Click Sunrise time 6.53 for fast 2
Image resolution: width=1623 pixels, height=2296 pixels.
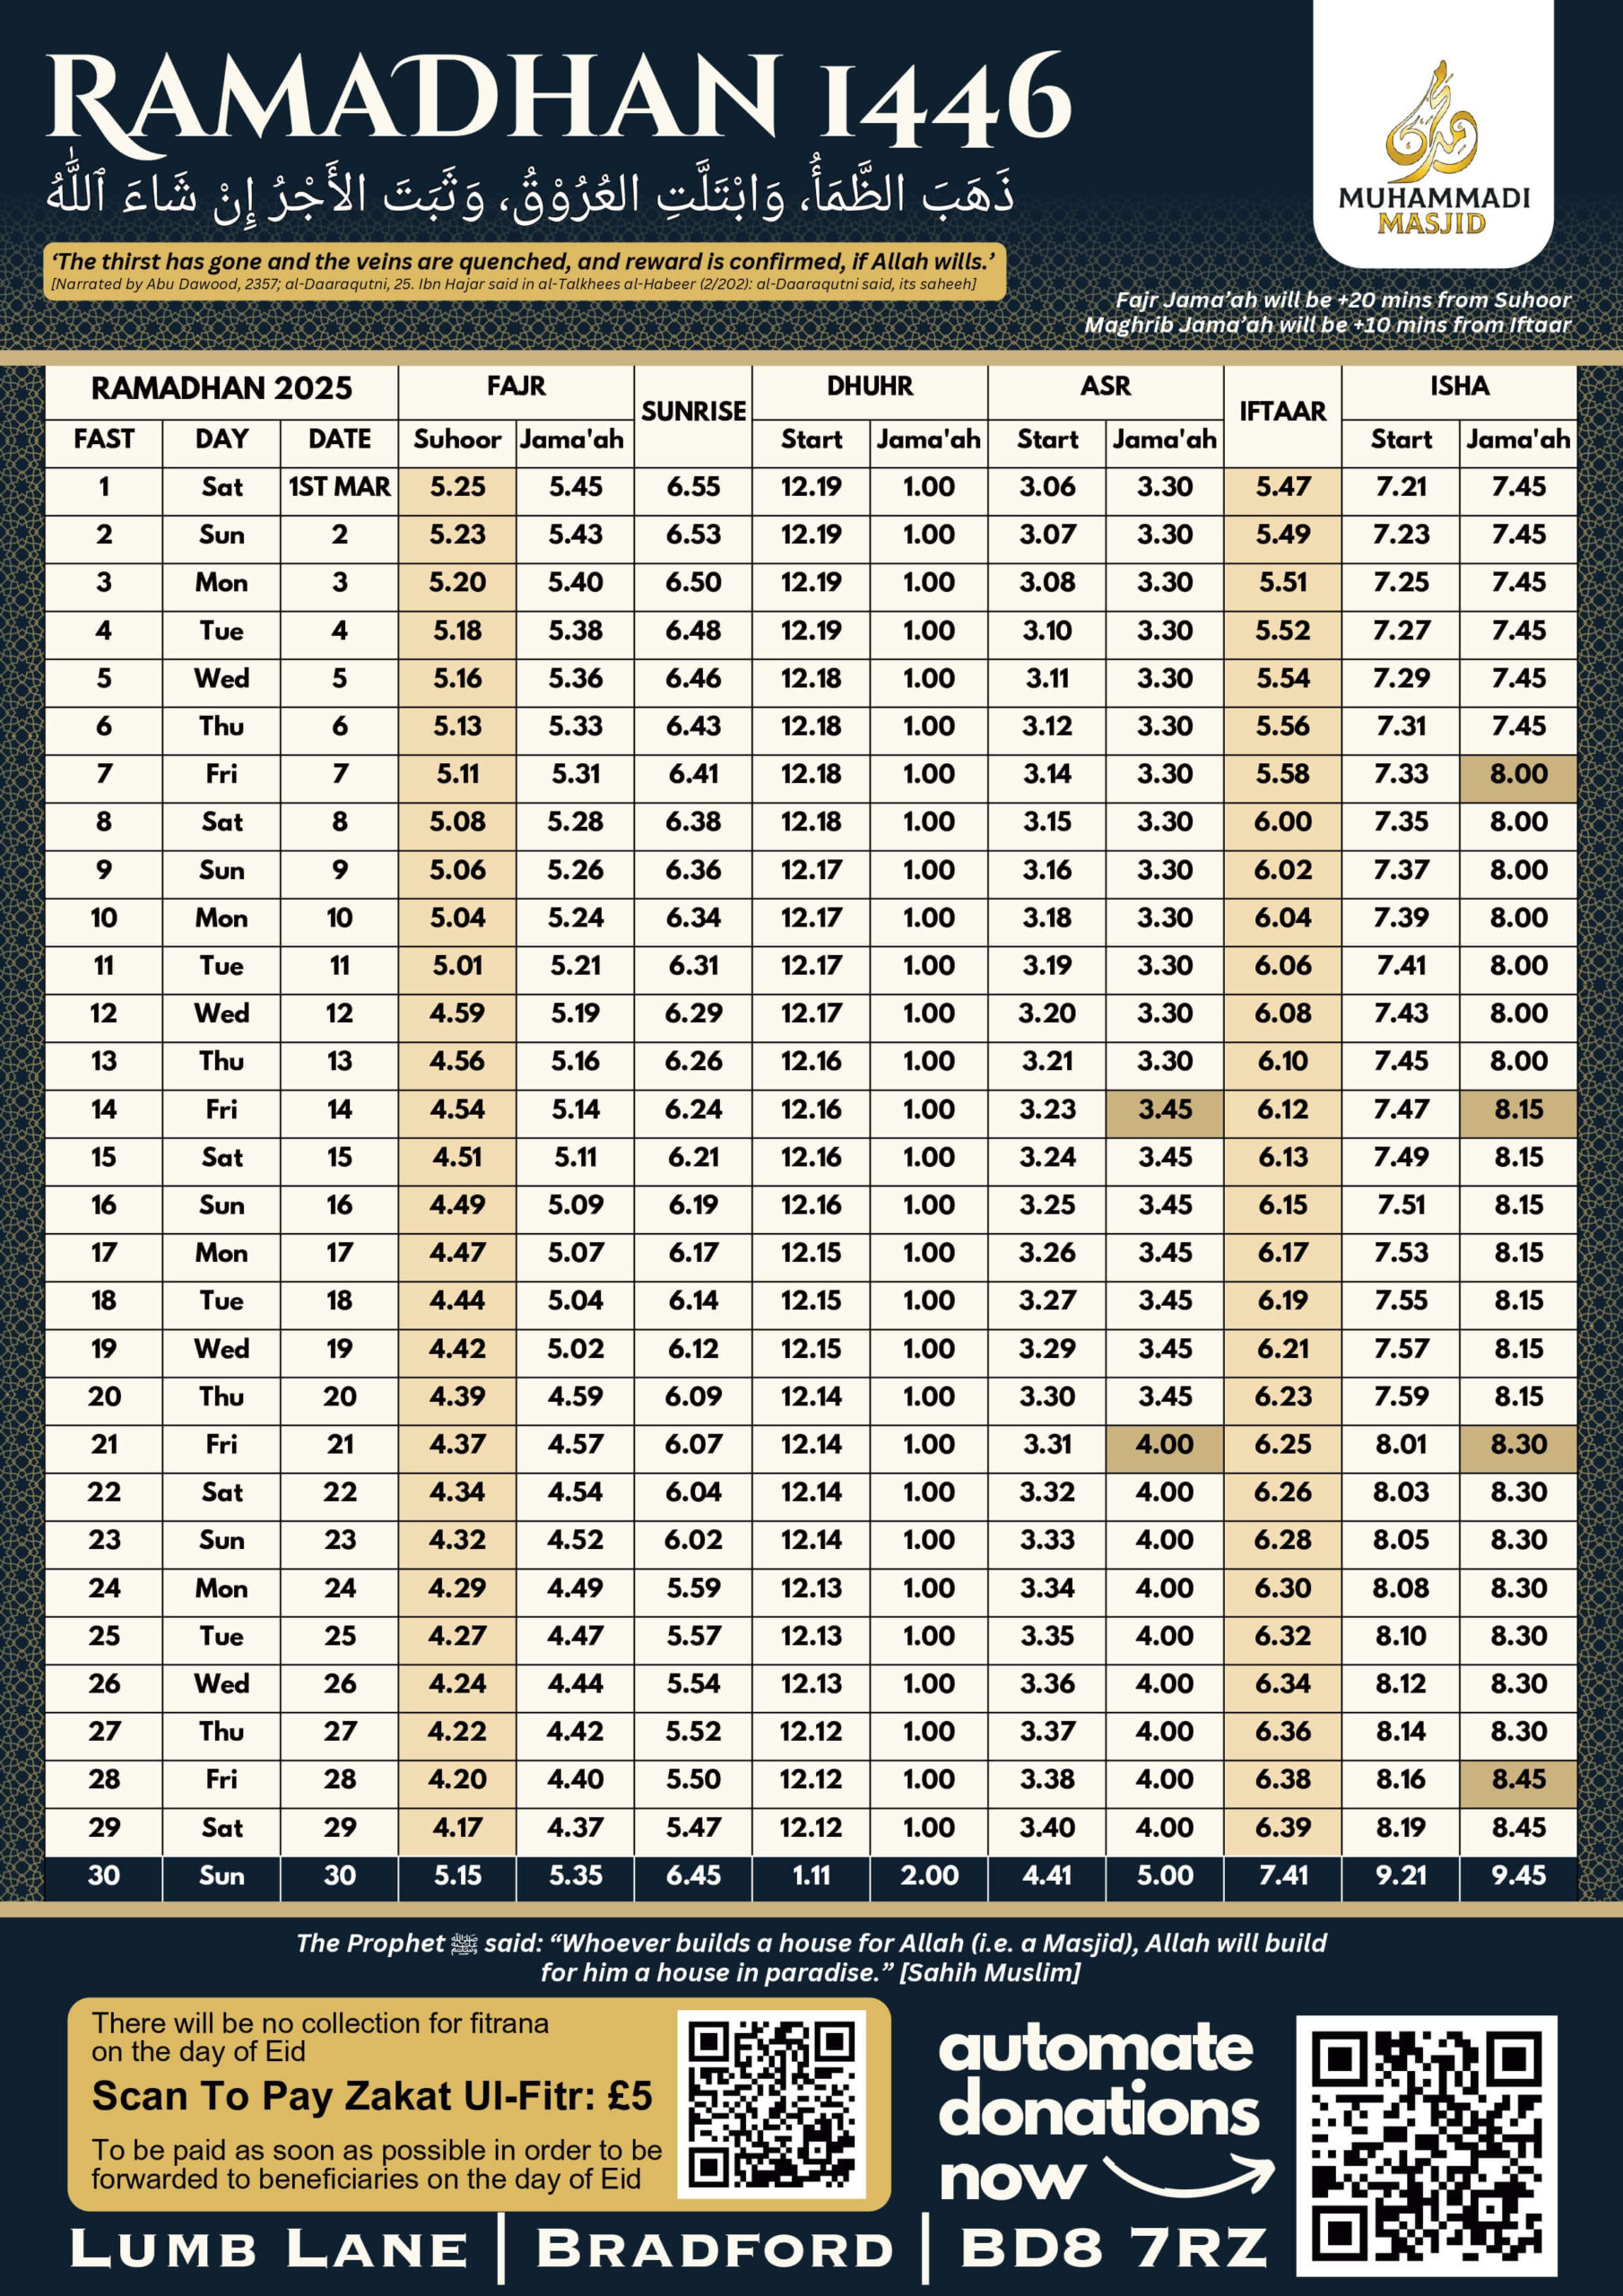694,535
